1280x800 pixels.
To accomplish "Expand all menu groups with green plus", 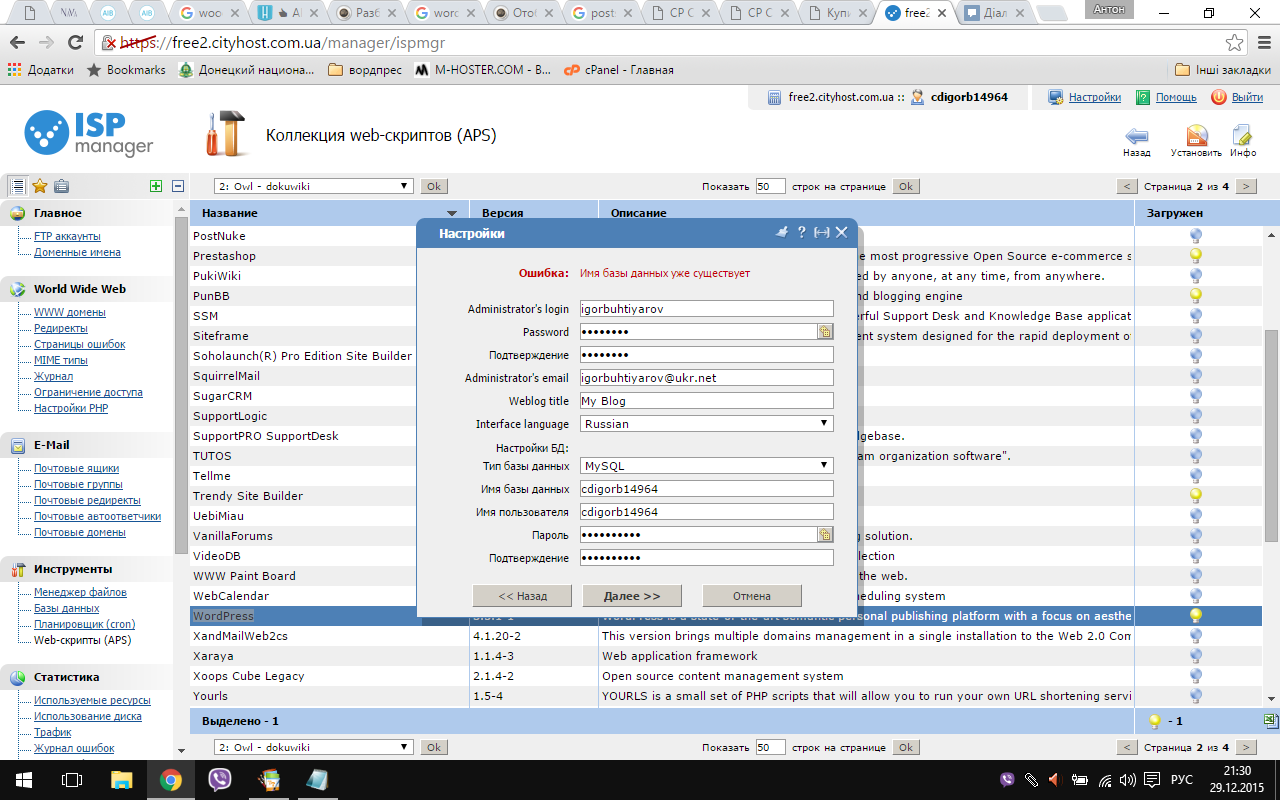I will [x=155, y=186].
